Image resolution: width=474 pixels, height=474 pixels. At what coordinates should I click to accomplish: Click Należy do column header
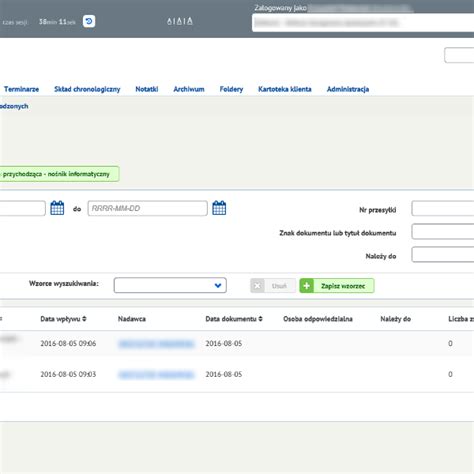[x=395, y=319]
